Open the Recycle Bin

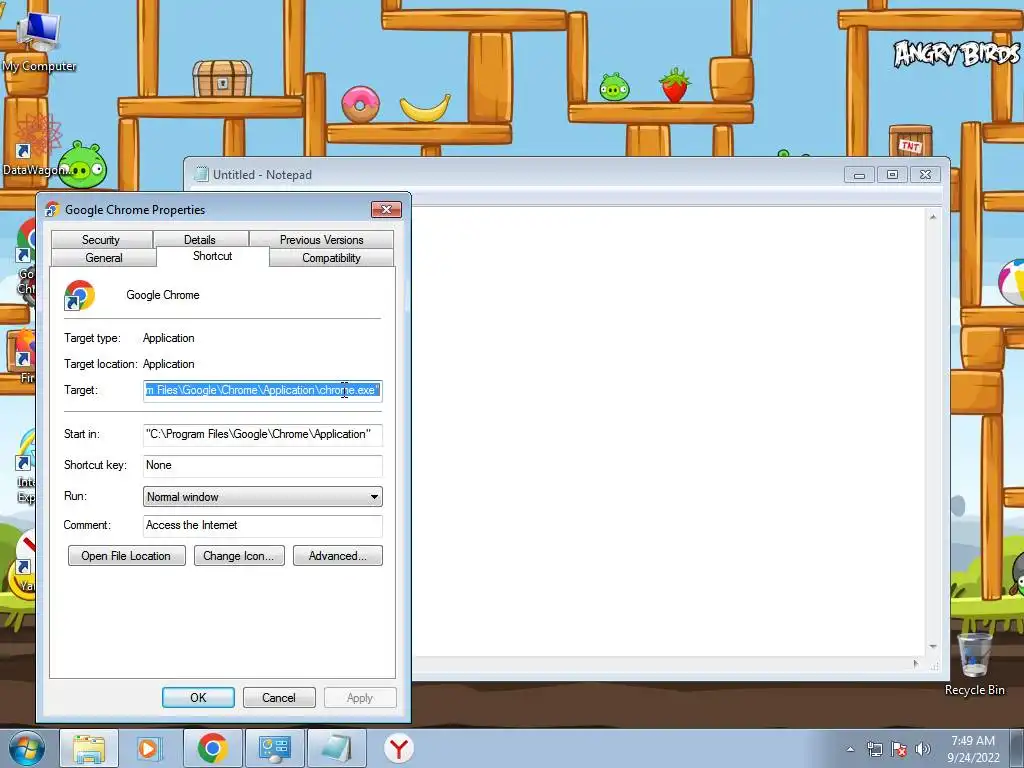974,665
